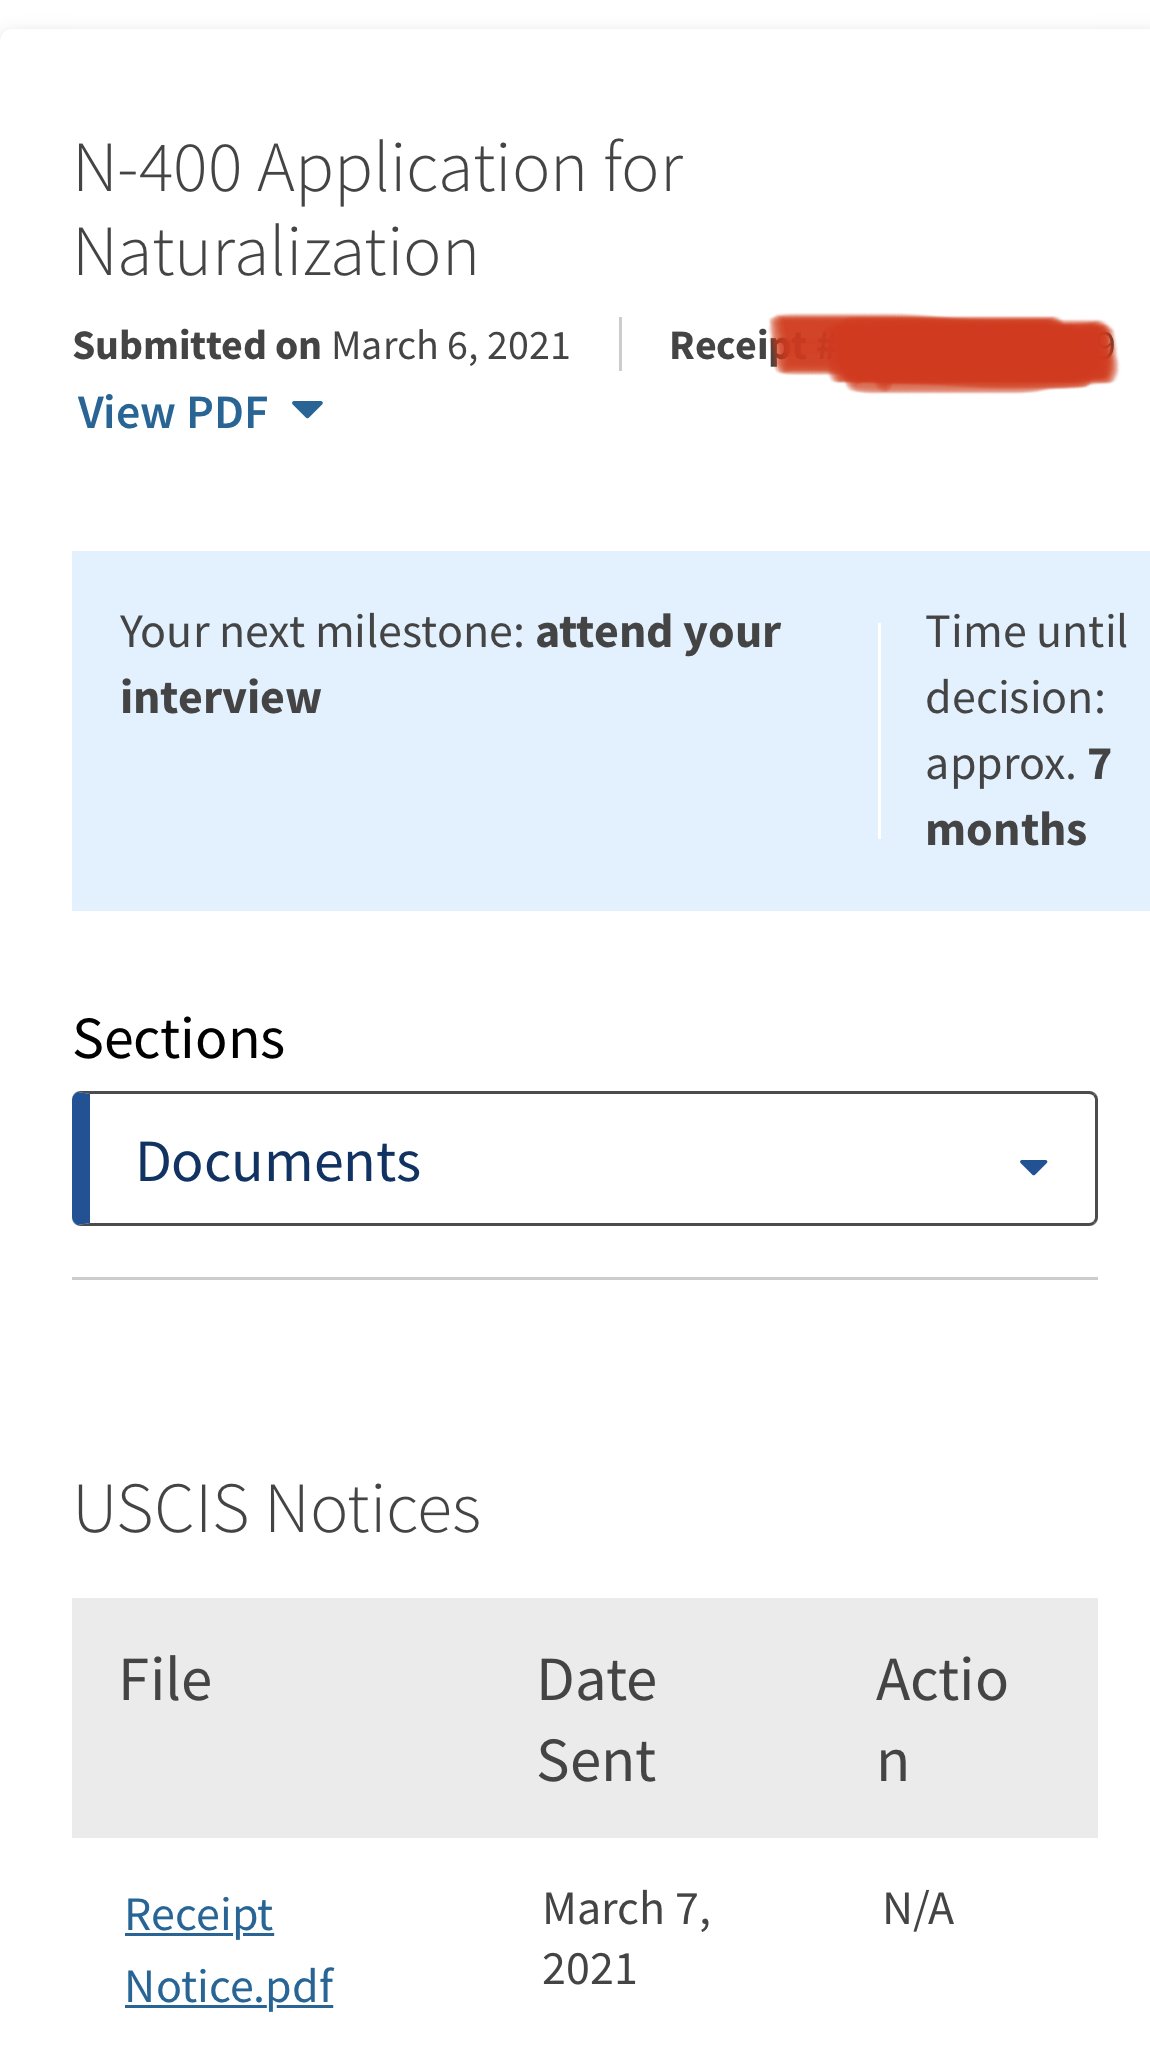Click the Action column header

tap(942, 1719)
